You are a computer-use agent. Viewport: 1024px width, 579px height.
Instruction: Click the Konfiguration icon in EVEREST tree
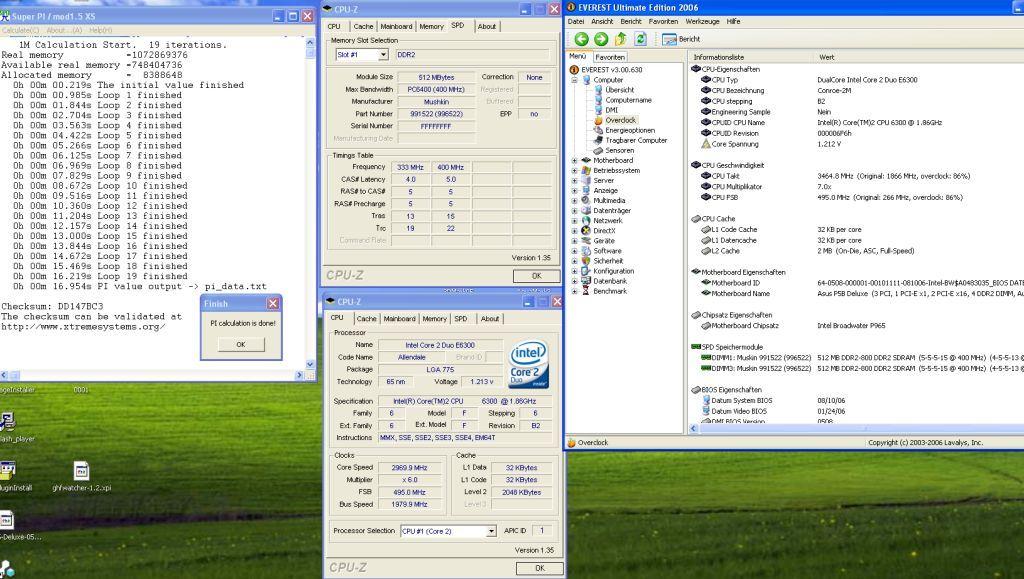point(586,271)
